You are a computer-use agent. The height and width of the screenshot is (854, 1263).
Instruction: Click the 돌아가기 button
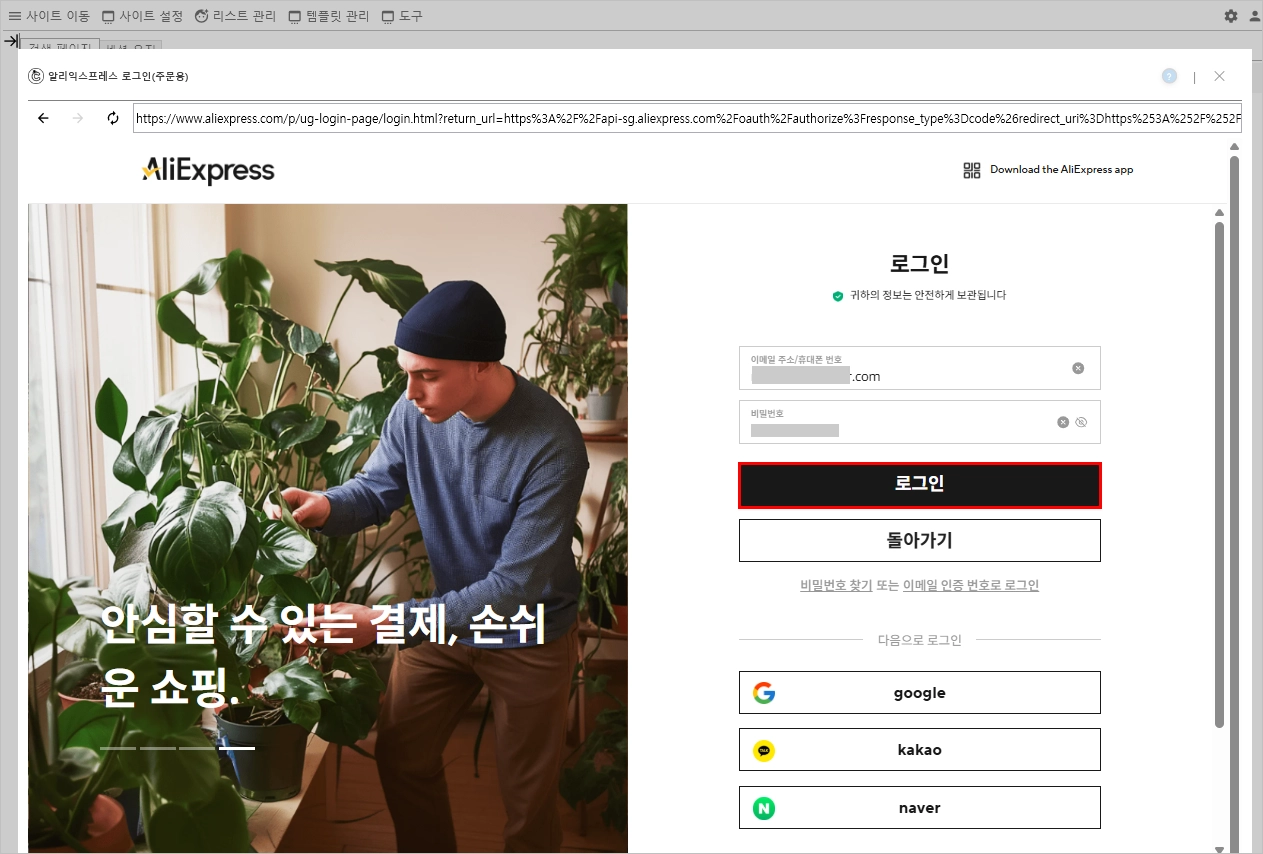coord(920,540)
